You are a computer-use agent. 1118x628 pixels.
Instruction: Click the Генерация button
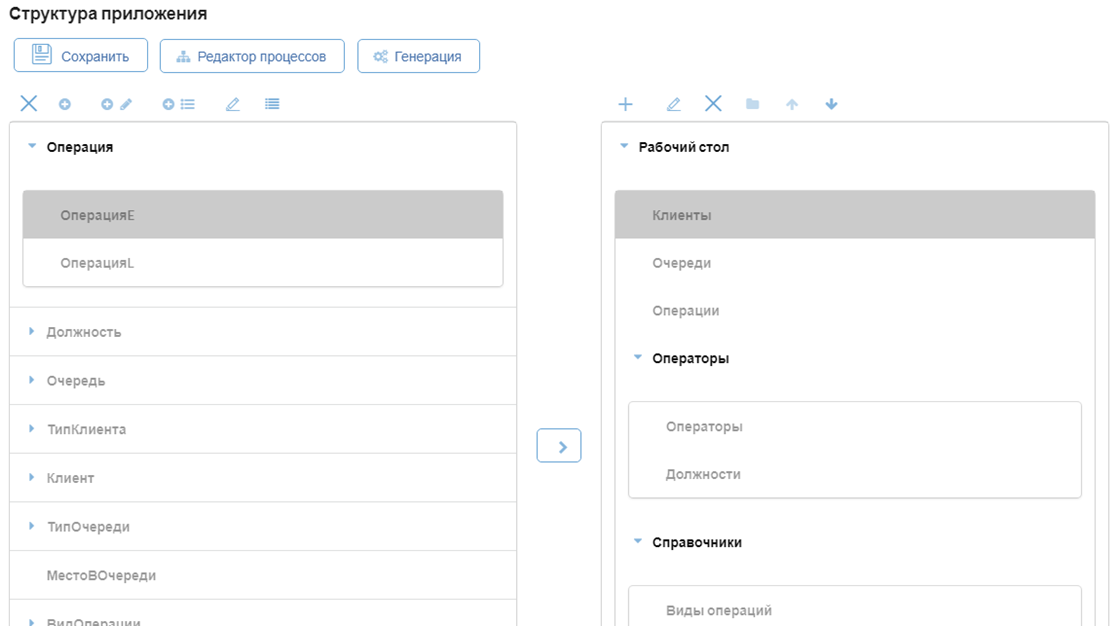[419, 56]
